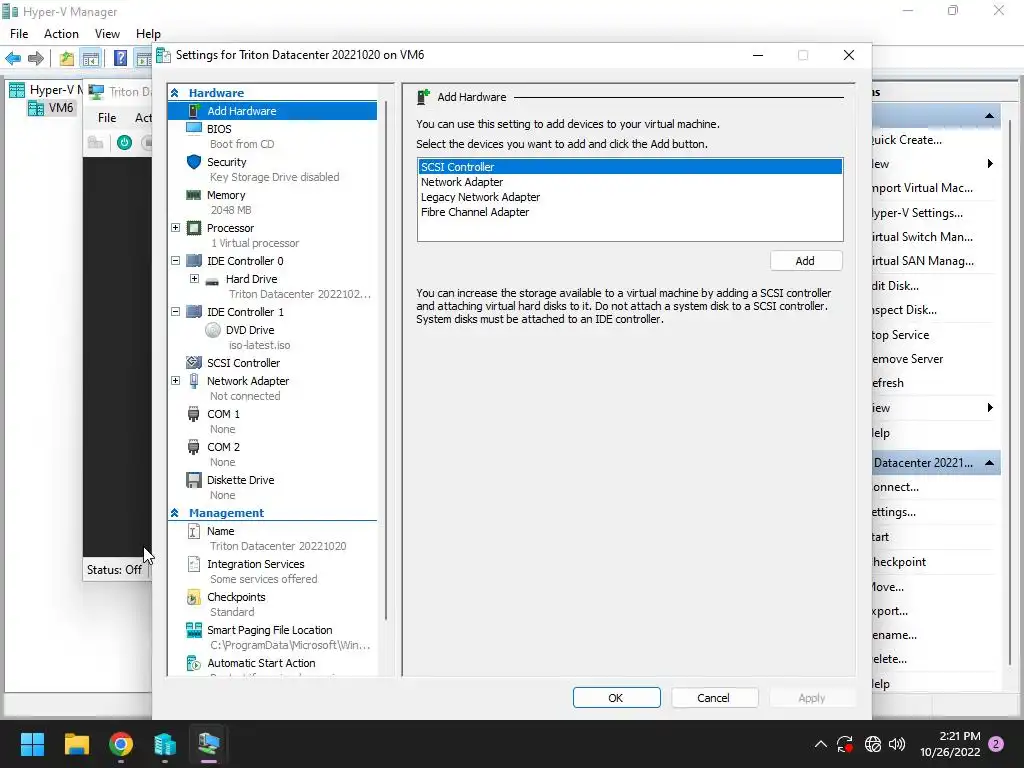Expand the Hard Drive node

click(x=194, y=279)
